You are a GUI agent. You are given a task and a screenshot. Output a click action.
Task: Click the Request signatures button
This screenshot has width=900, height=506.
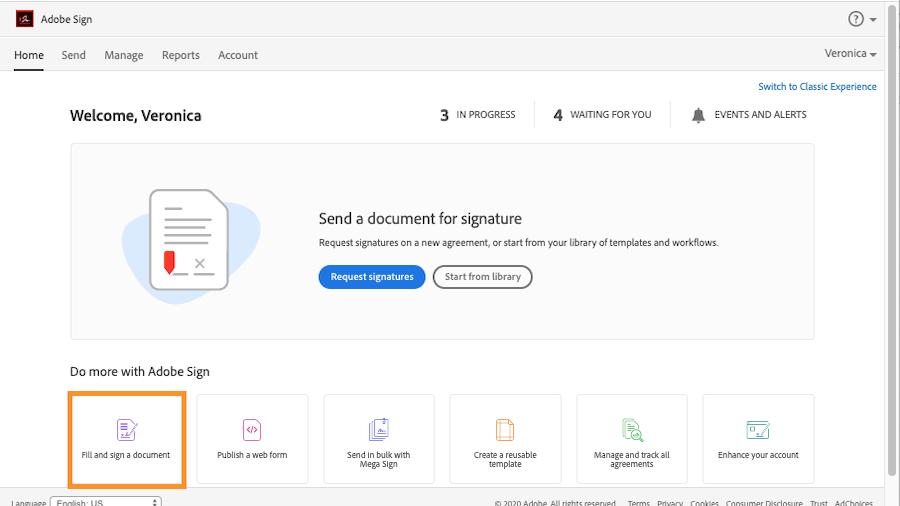pos(372,277)
